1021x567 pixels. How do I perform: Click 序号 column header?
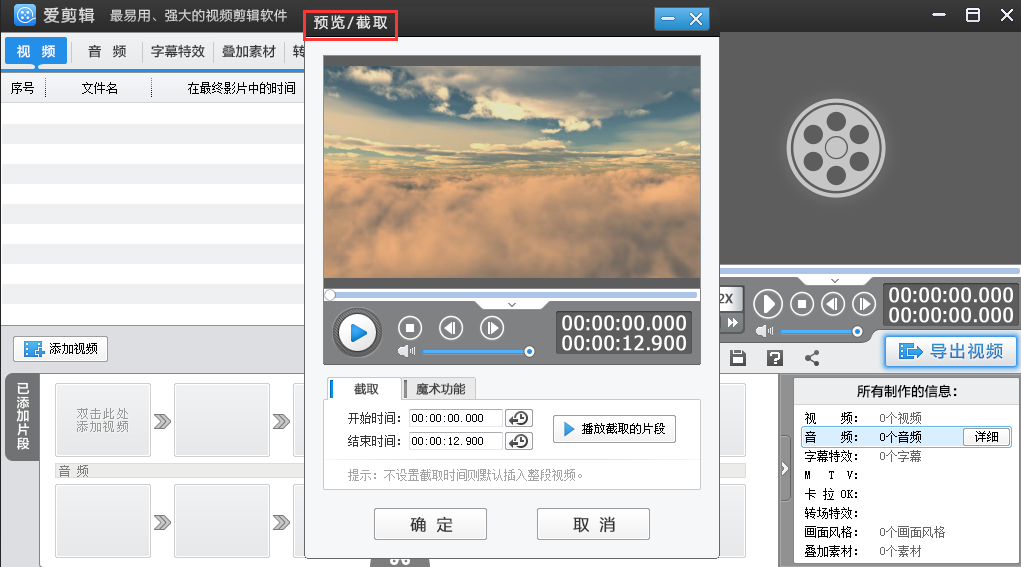click(x=23, y=88)
